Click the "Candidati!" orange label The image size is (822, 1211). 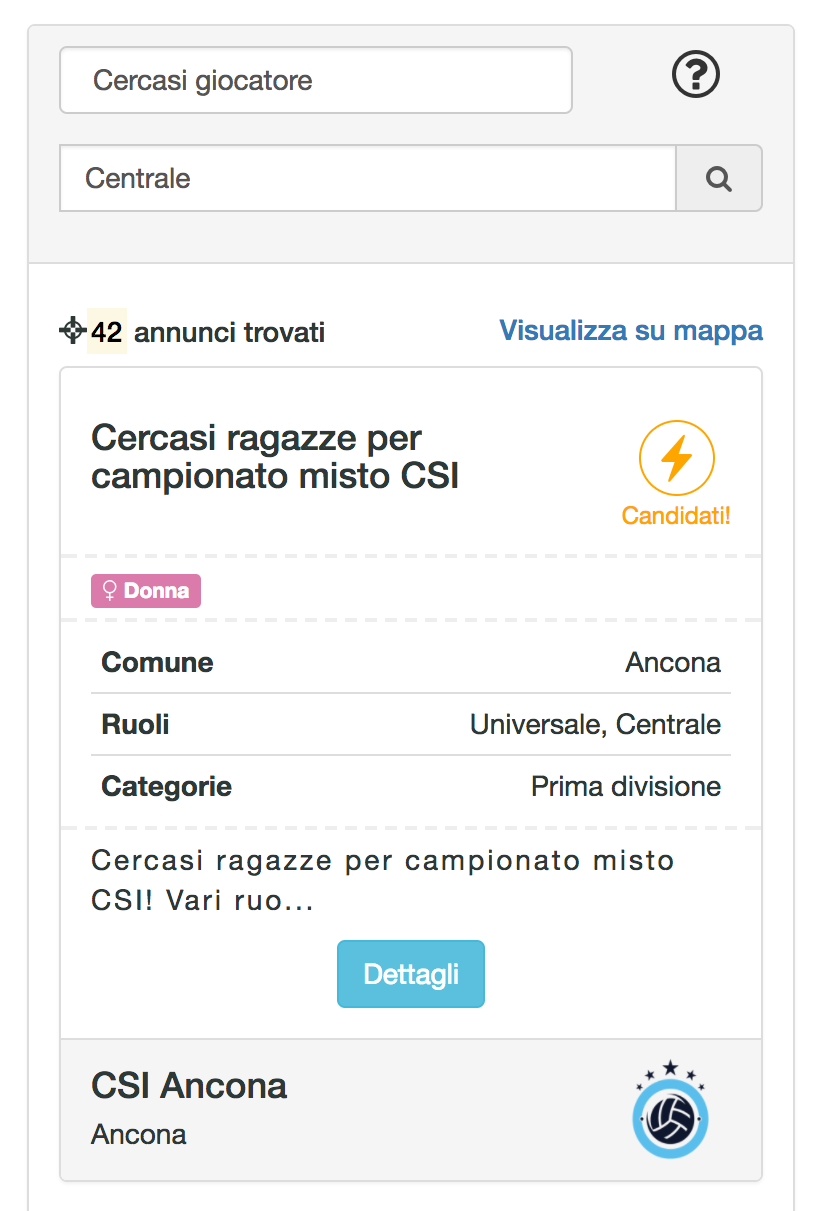[676, 516]
